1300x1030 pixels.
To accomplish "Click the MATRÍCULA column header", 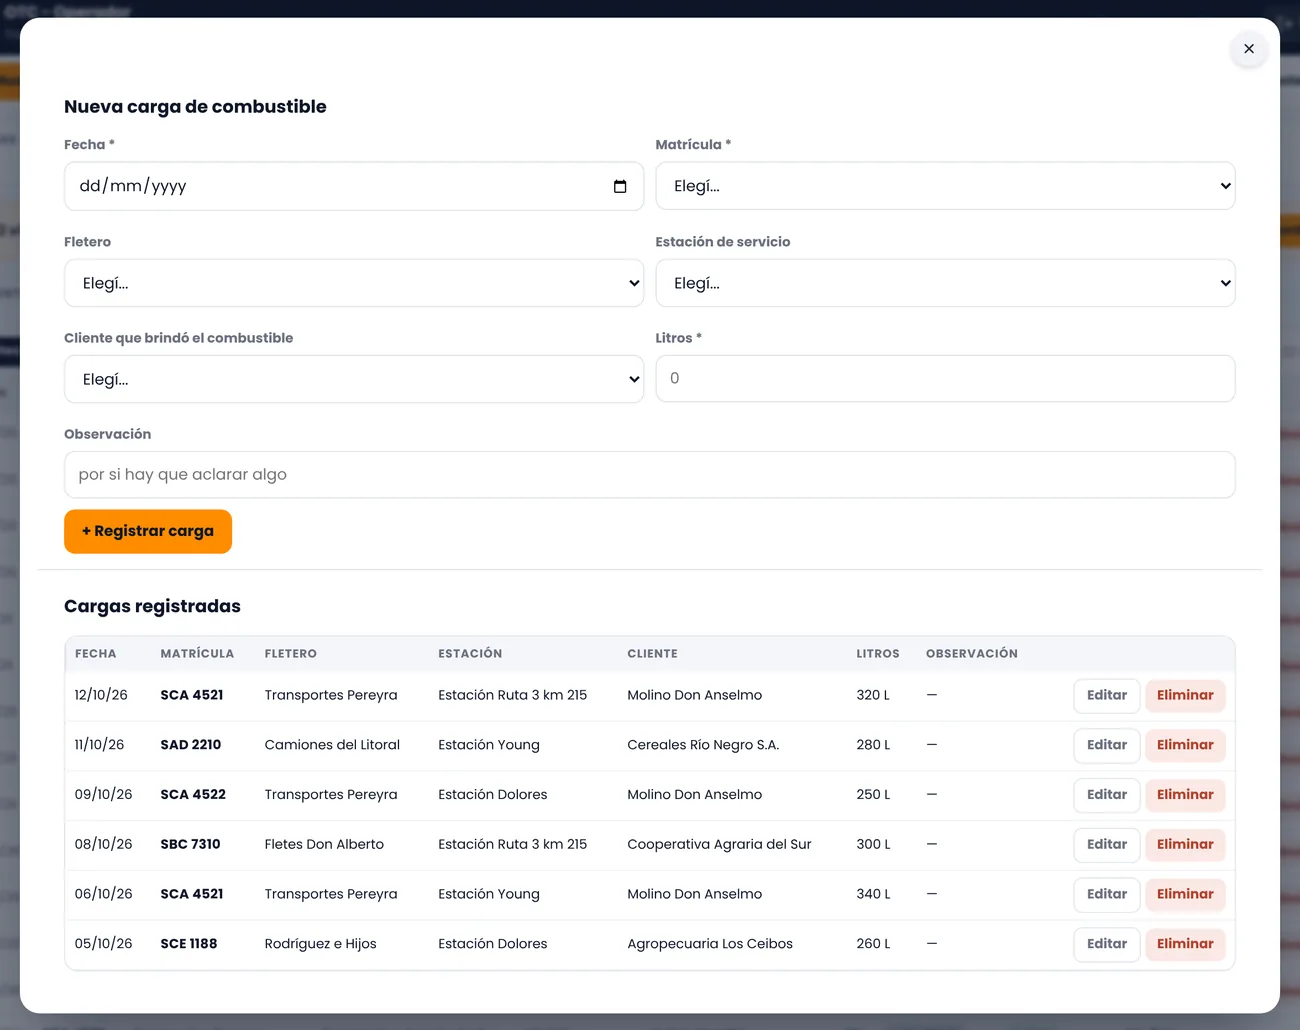I will click(197, 654).
